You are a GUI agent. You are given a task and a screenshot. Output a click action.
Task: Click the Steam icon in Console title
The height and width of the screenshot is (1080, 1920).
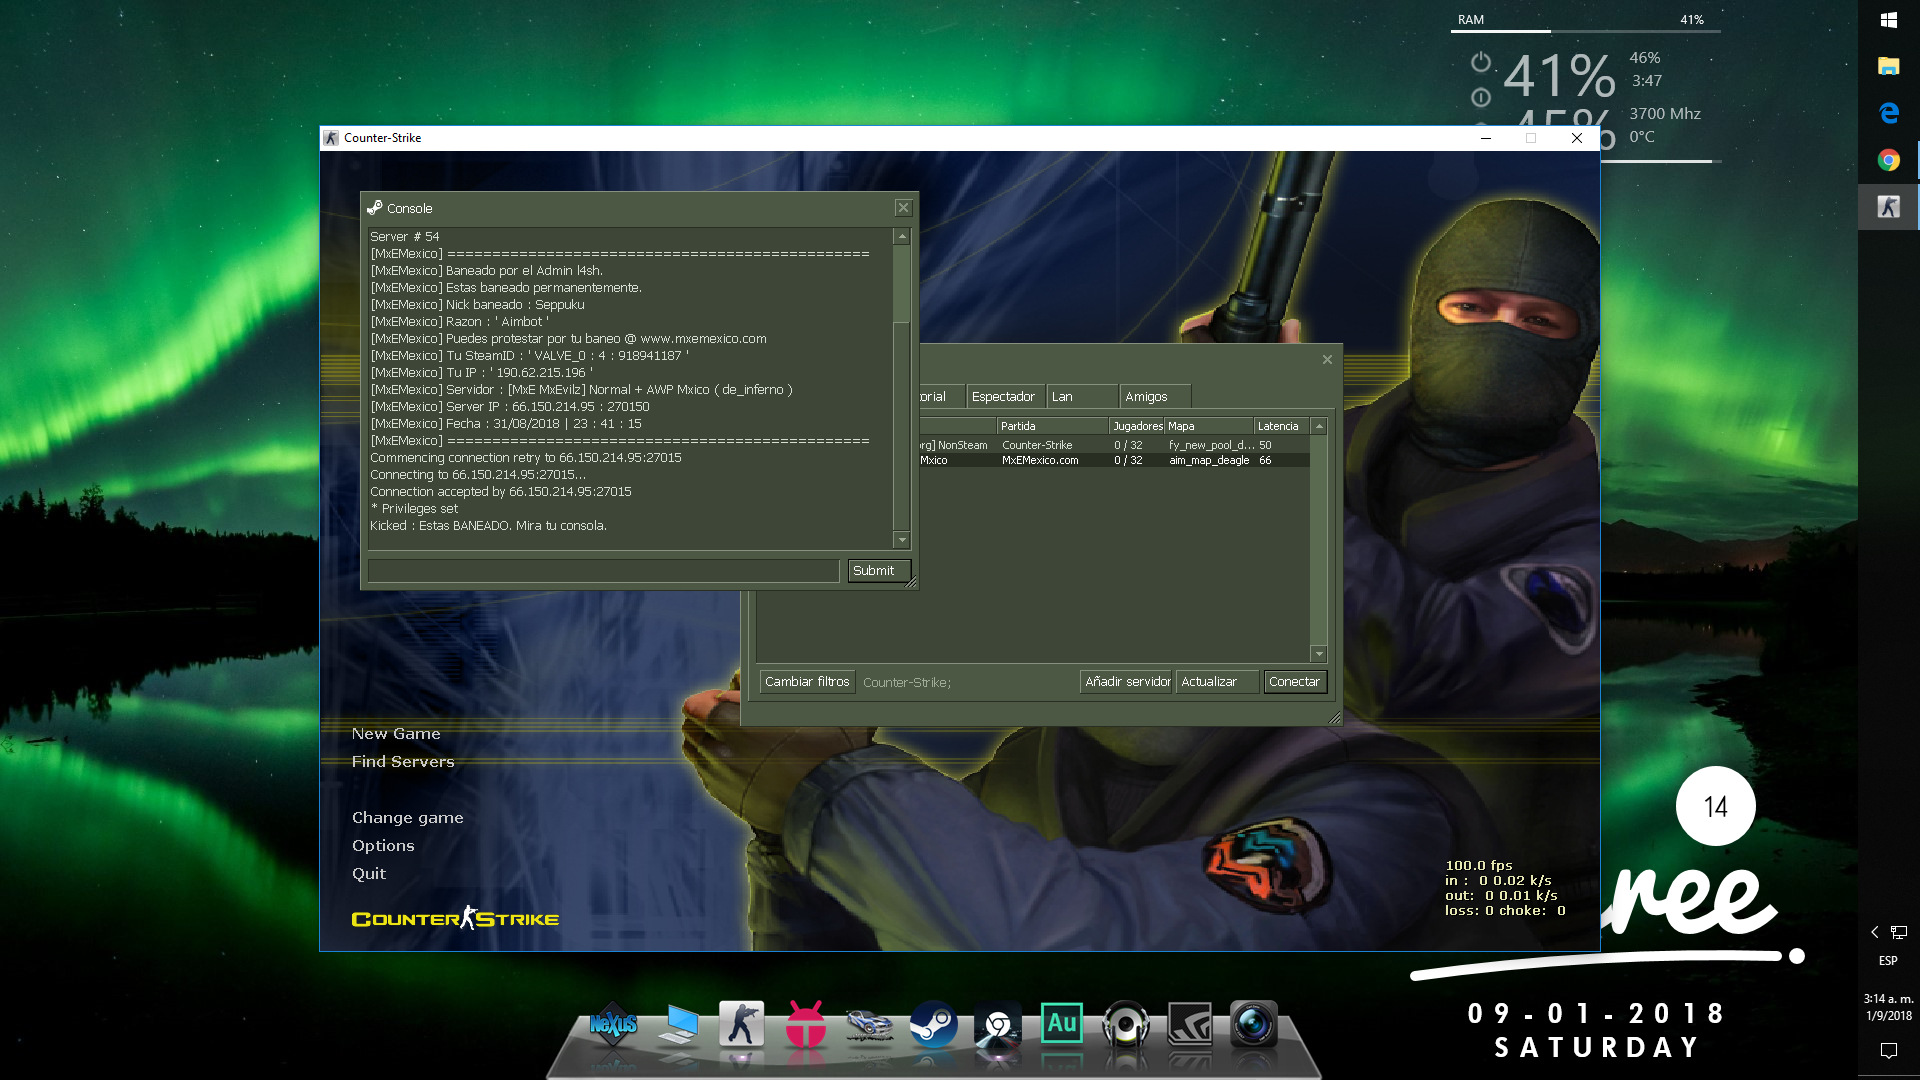375,208
